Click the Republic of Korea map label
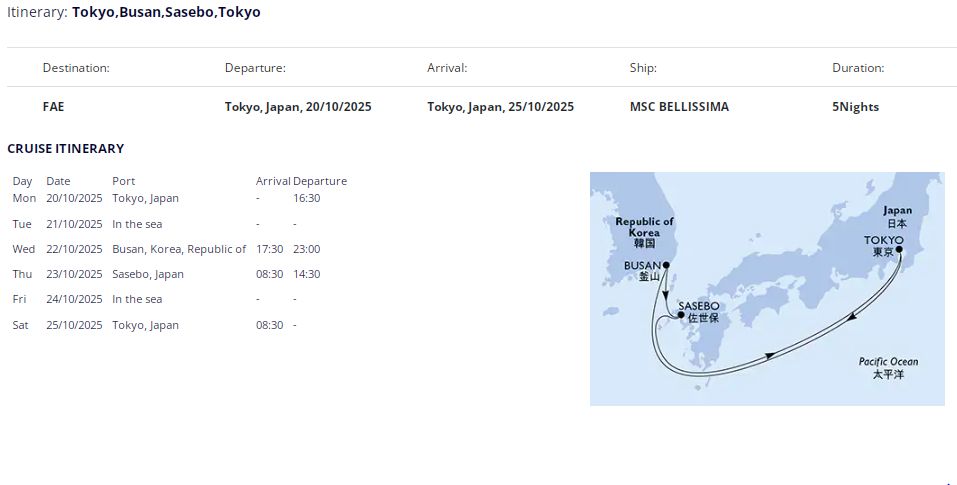This screenshot has width=957, height=485. (x=644, y=227)
